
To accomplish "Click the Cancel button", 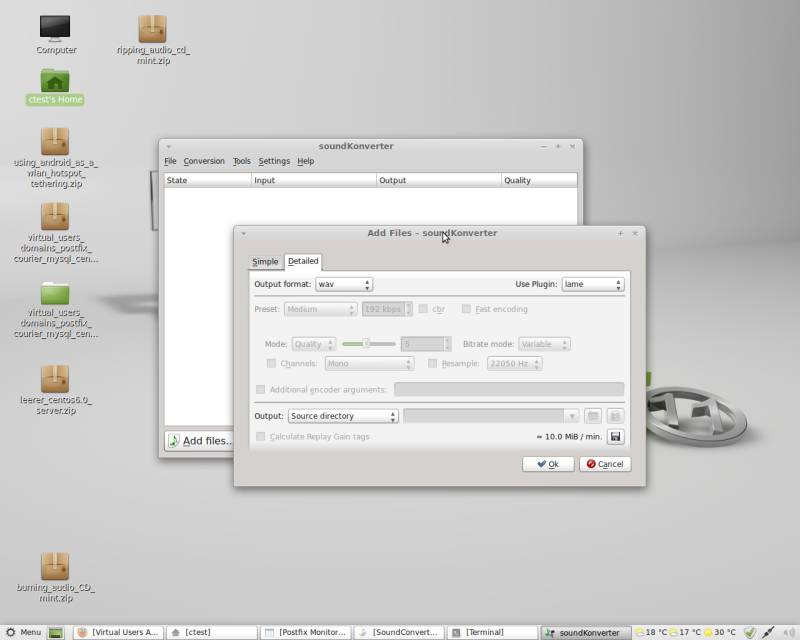I will click(604, 464).
